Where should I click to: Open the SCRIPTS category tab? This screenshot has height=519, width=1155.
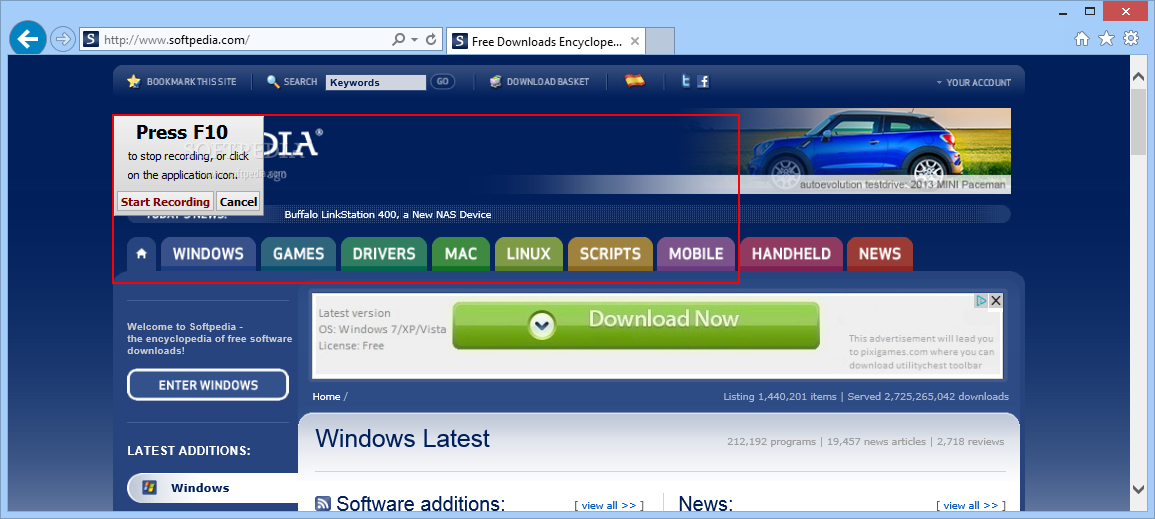click(x=610, y=254)
